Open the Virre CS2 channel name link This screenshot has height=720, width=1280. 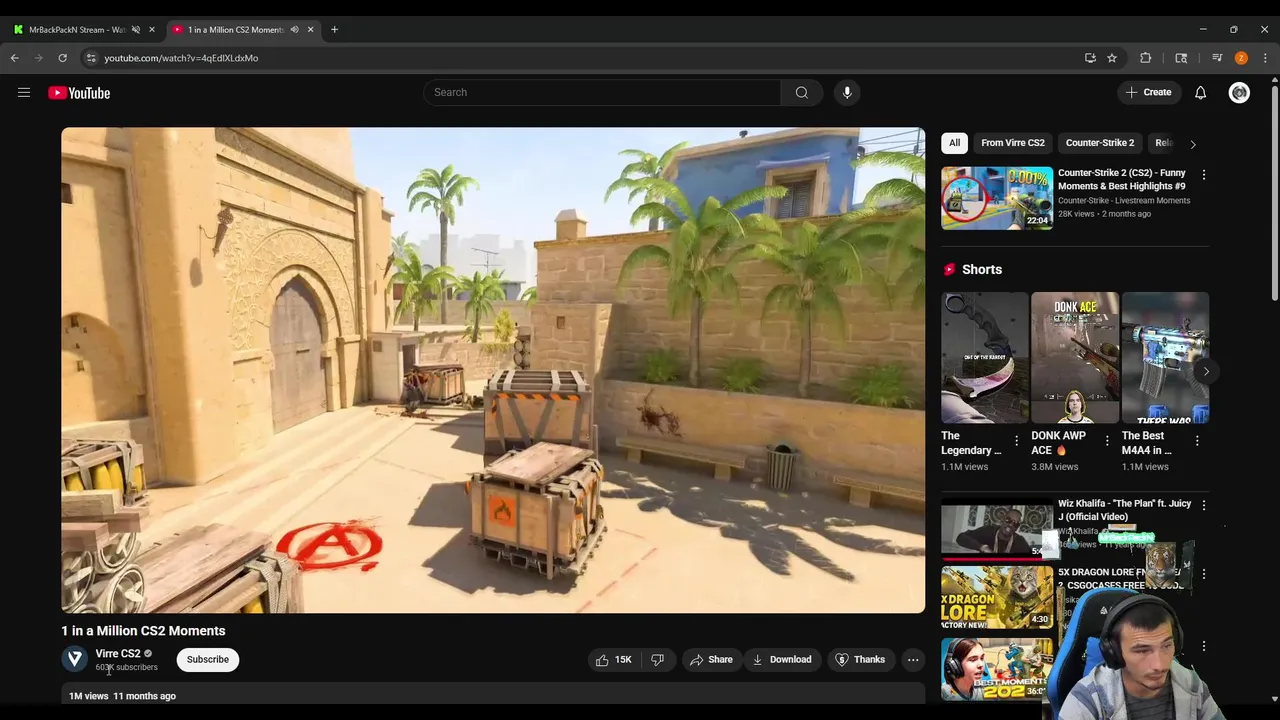118,654
